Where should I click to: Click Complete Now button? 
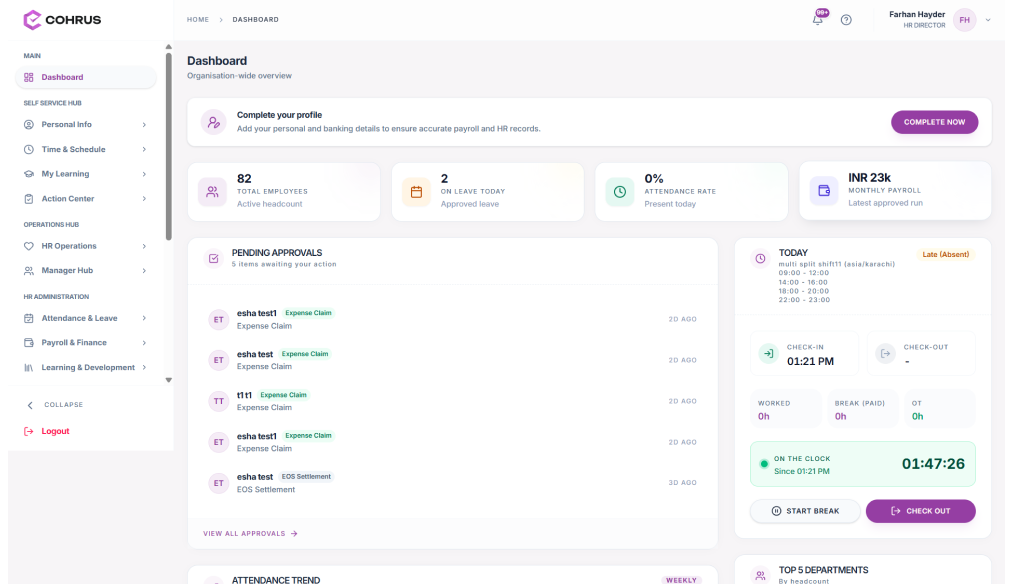click(x=934, y=122)
